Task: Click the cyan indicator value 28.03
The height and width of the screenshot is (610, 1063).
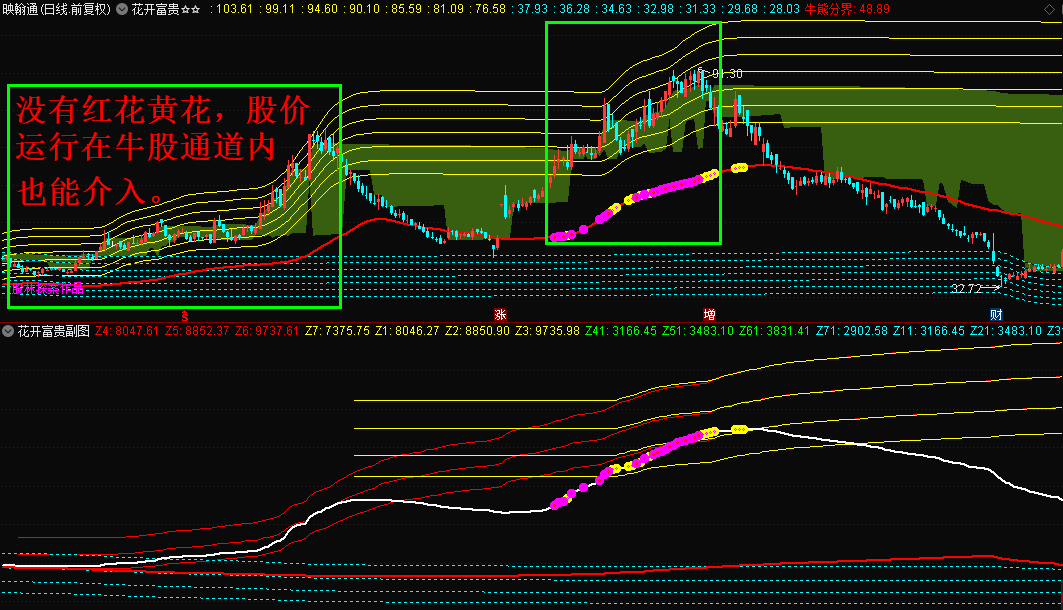Action: coord(782,9)
